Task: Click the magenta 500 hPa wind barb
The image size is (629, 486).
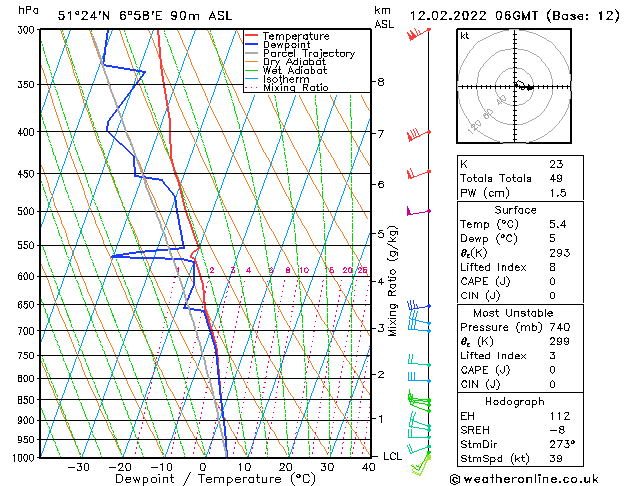Action: pyautogui.click(x=418, y=211)
